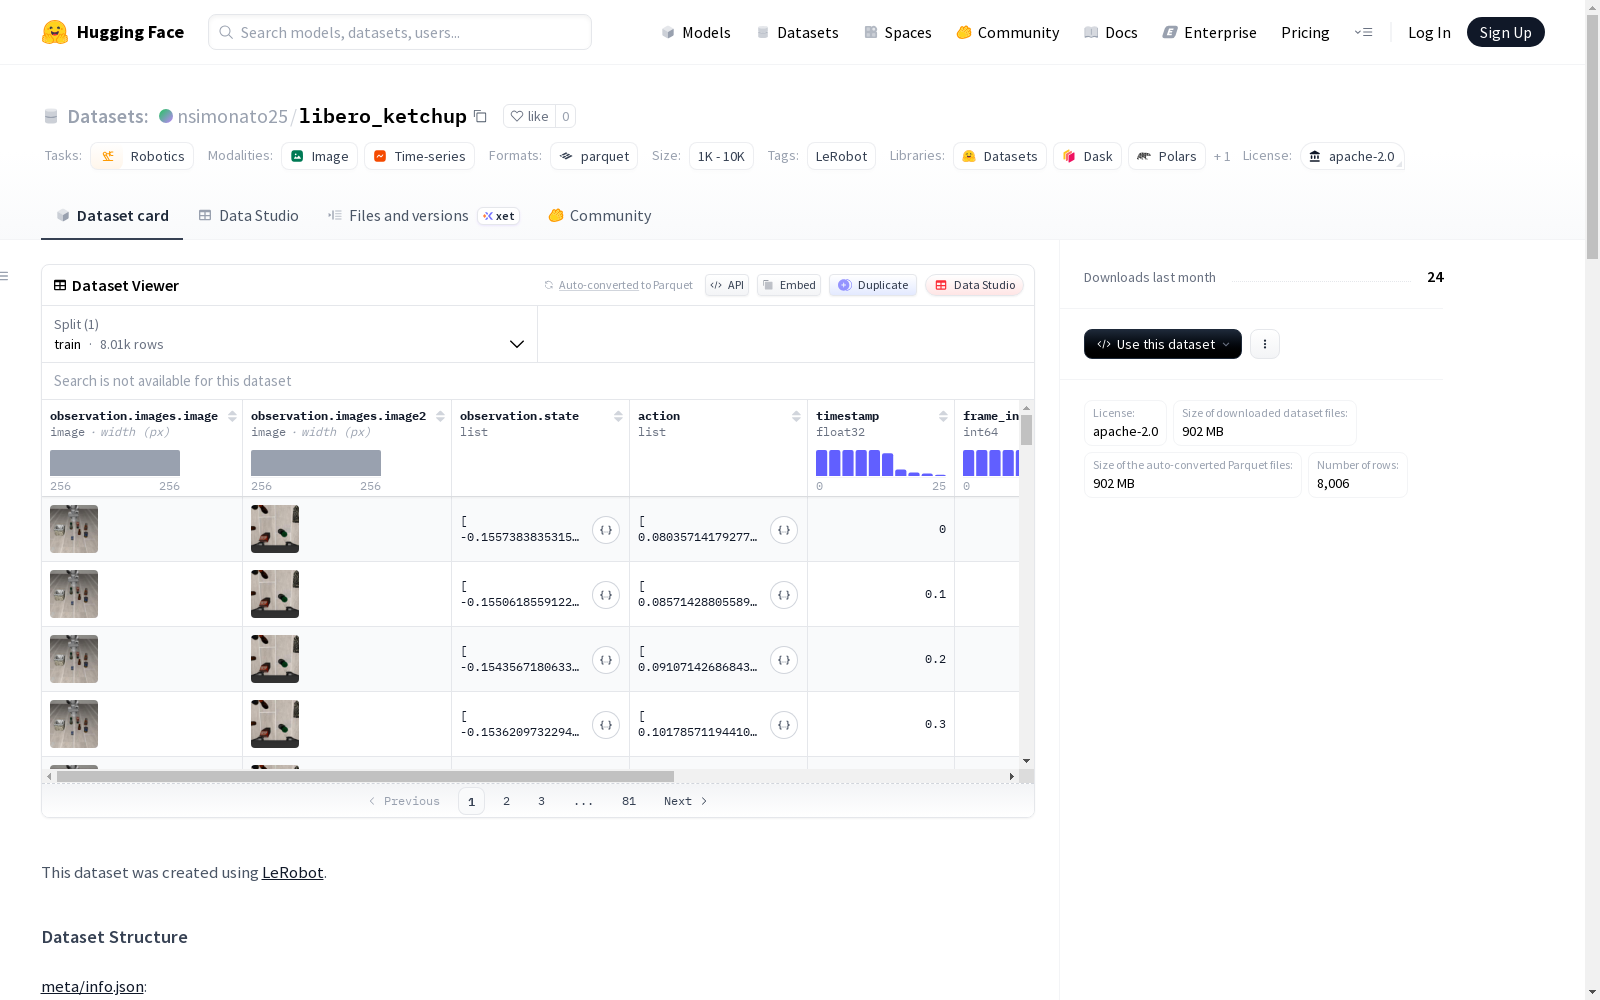Open first row observation.images.image thumbnail
Screen dimensions: 1600x1000
74,529
